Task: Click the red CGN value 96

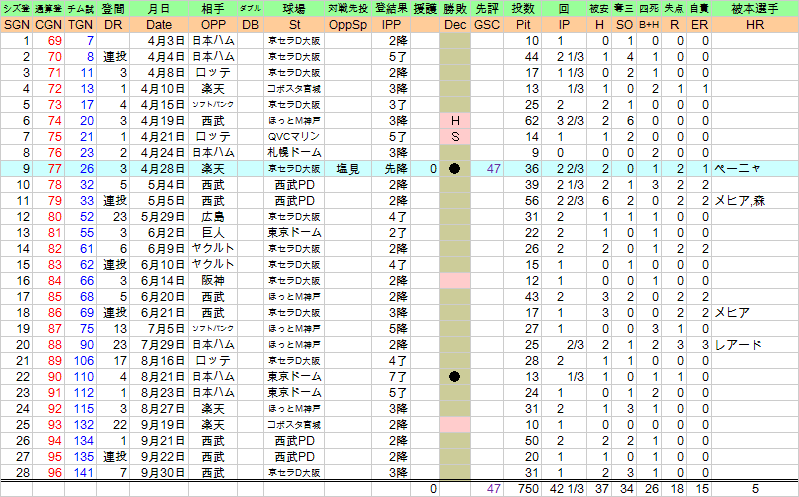Action: (55, 473)
